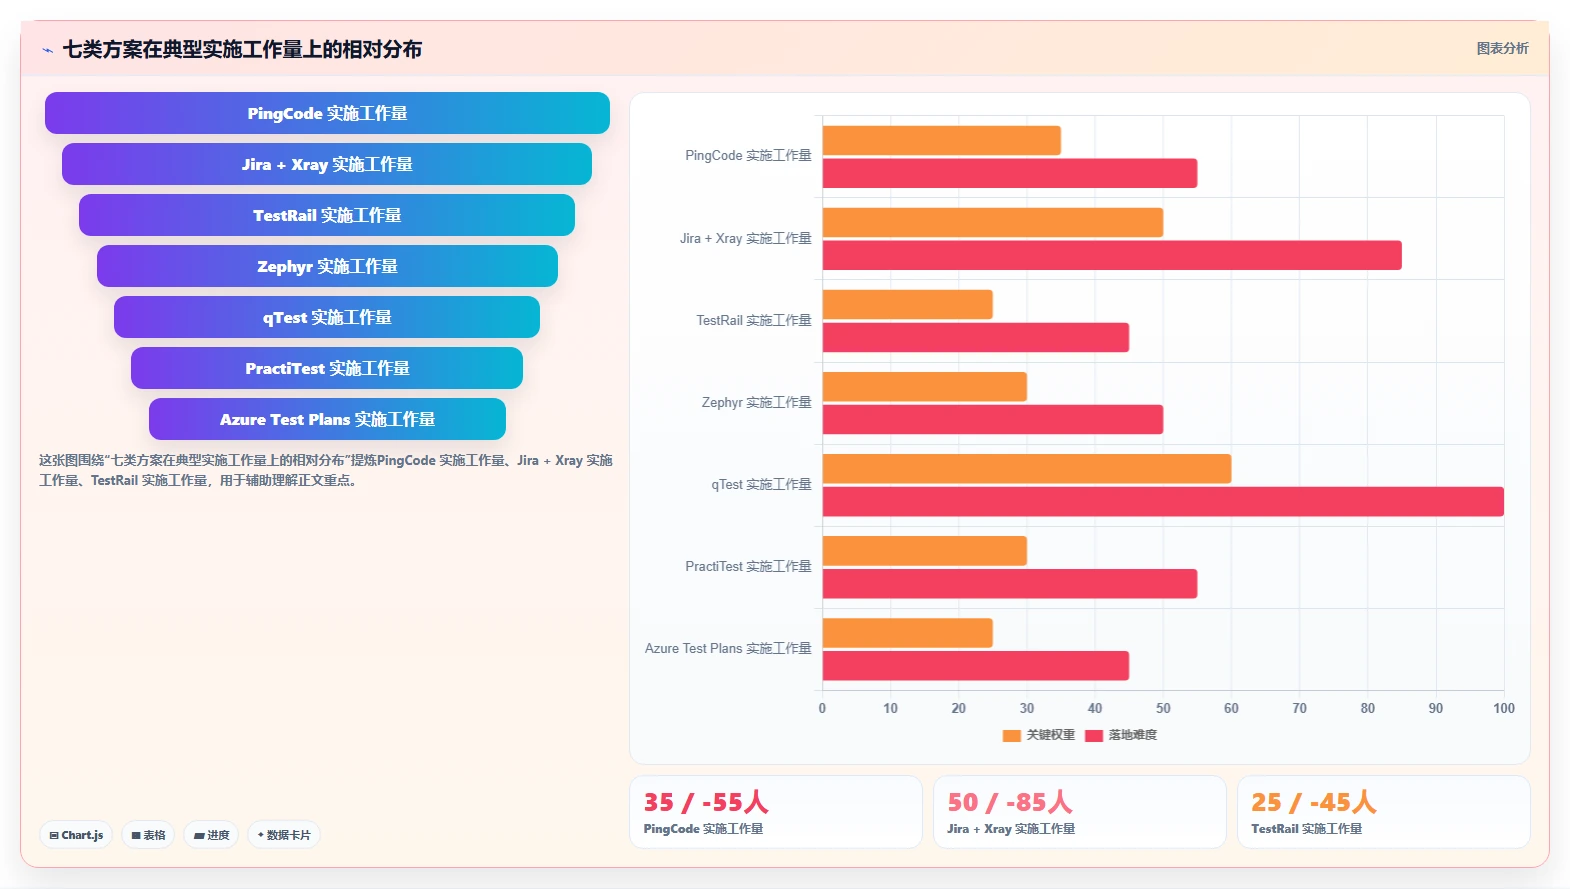Screen dimensions: 1570x889
Task: Click the Chart.js tag chip
Action: point(76,835)
